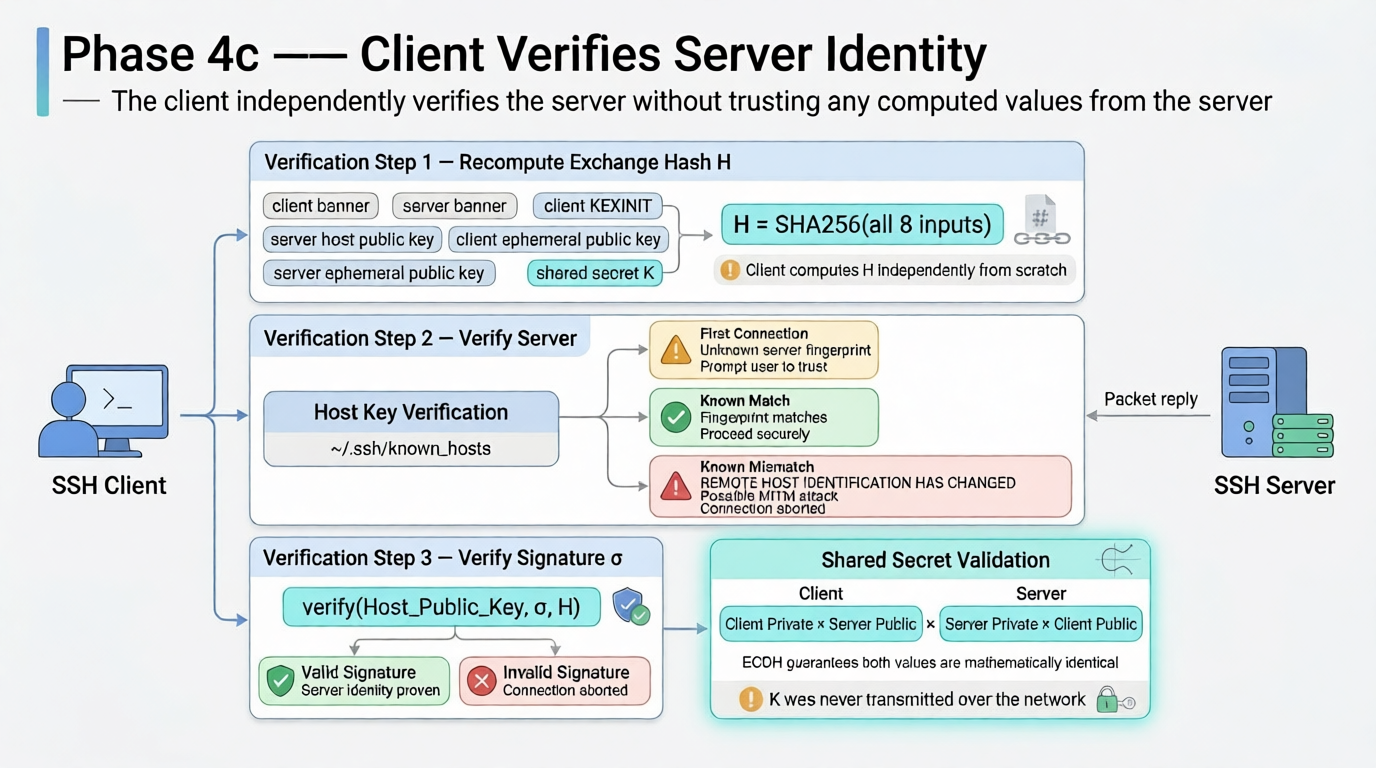
Task: Click 'ECDH guarantees both values are mathematically identical' text
Action: pyautogui.click(x=930, y=662)
